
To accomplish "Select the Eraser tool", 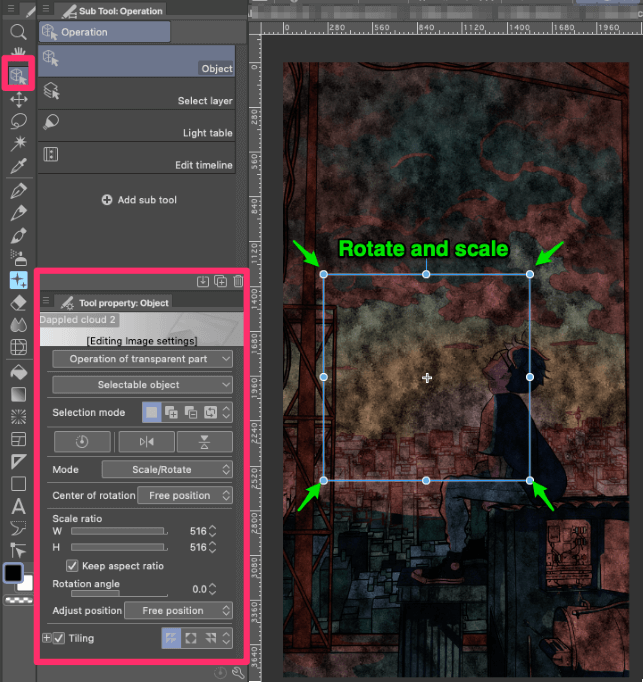I will (x=19, y=303).
